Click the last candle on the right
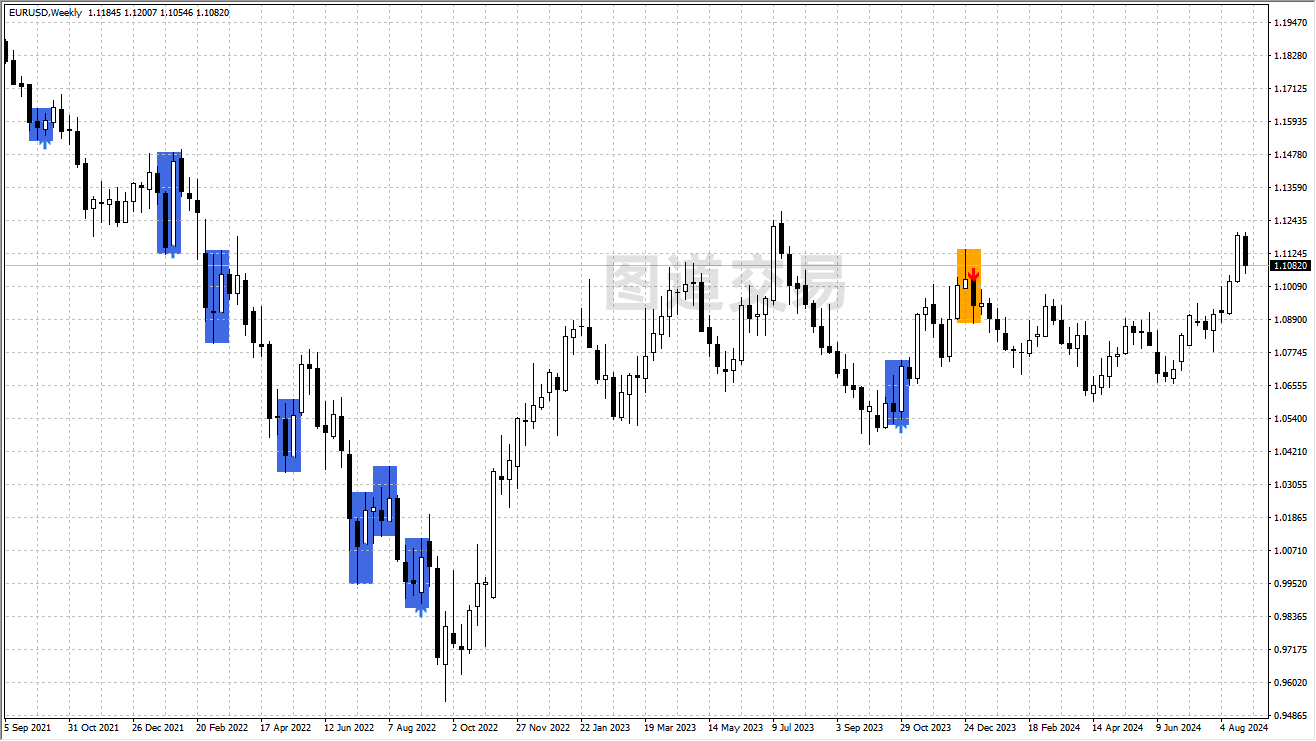Viewport: 1316px width, 741px height. click(x=1245, y=251)
